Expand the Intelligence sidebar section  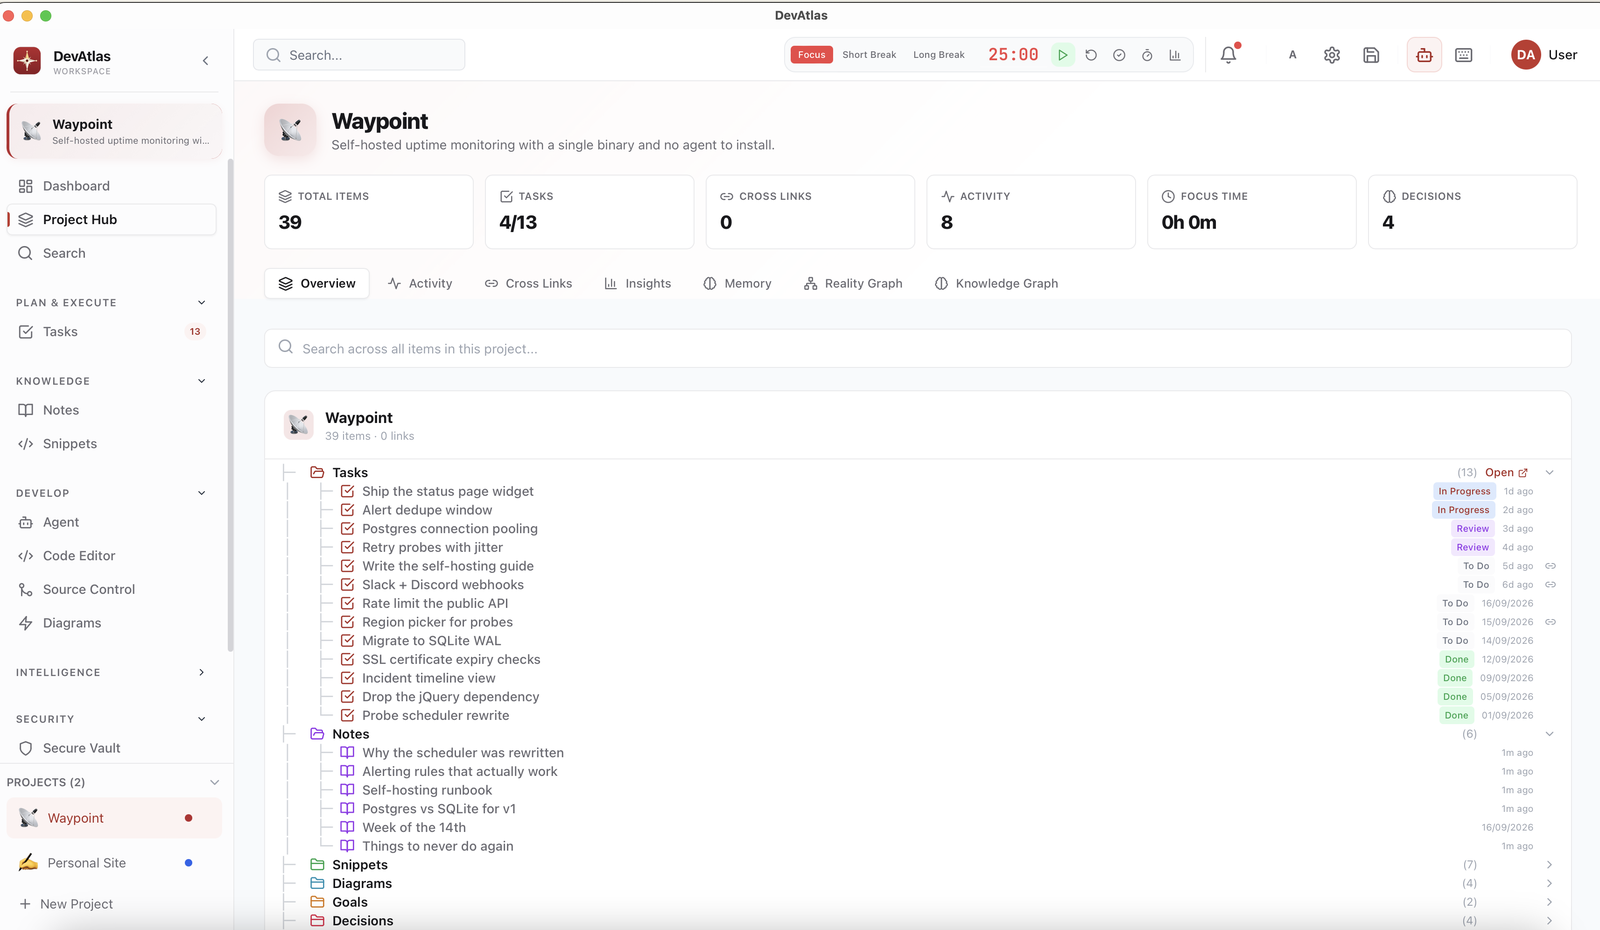point(201,673)
